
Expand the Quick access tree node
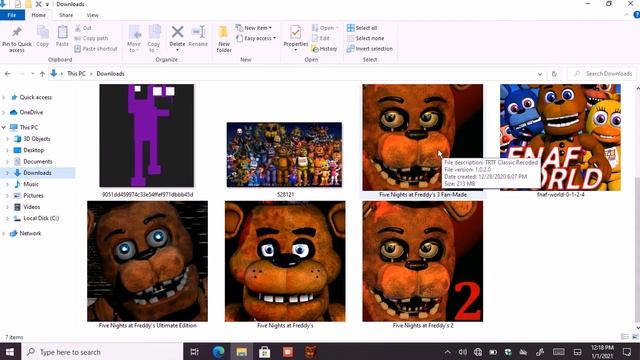coord(4,97)
